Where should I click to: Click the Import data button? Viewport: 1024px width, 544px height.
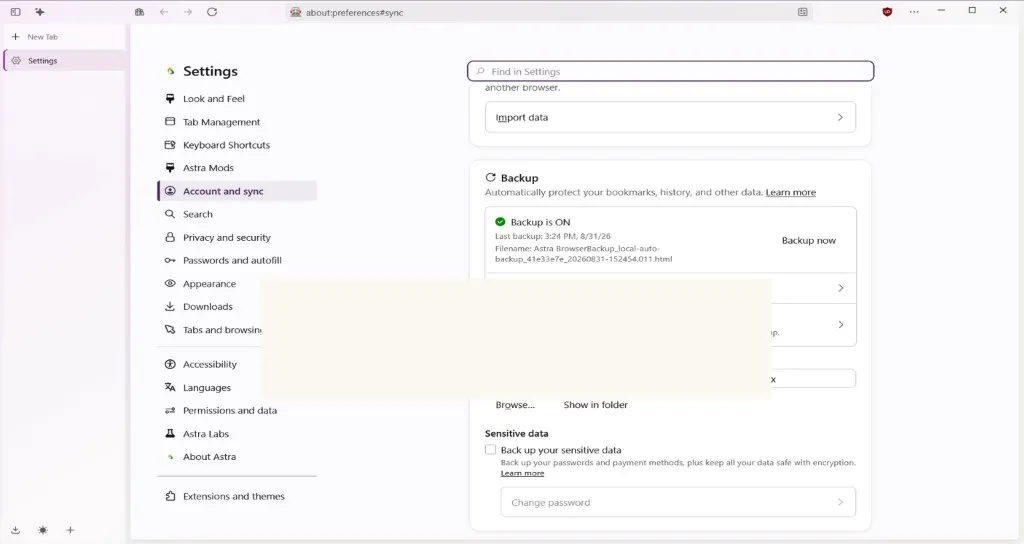671,118
